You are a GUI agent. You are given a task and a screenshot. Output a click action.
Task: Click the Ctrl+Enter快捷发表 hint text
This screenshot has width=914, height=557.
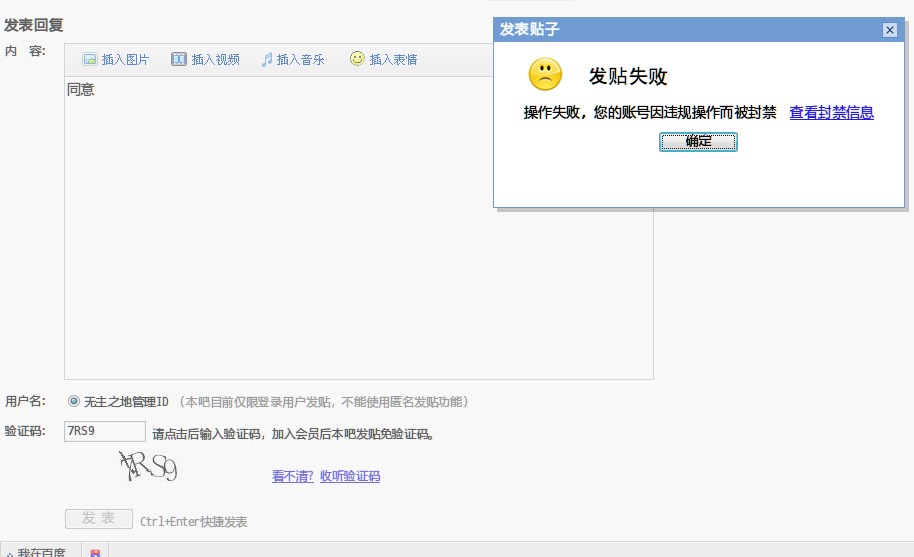[x=194, y=521]
